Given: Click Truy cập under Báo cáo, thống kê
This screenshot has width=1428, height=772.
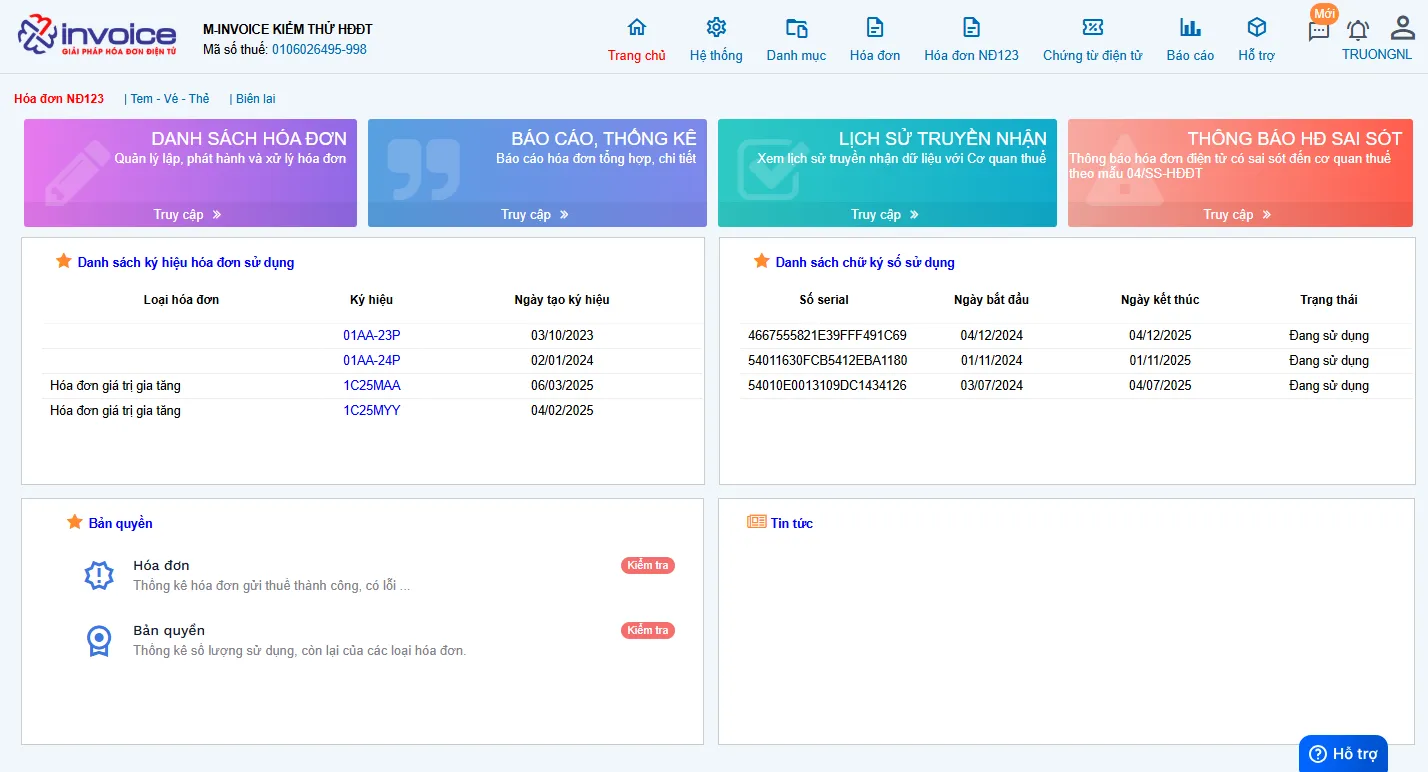Looking at the screenshot, I should (535, 214).
